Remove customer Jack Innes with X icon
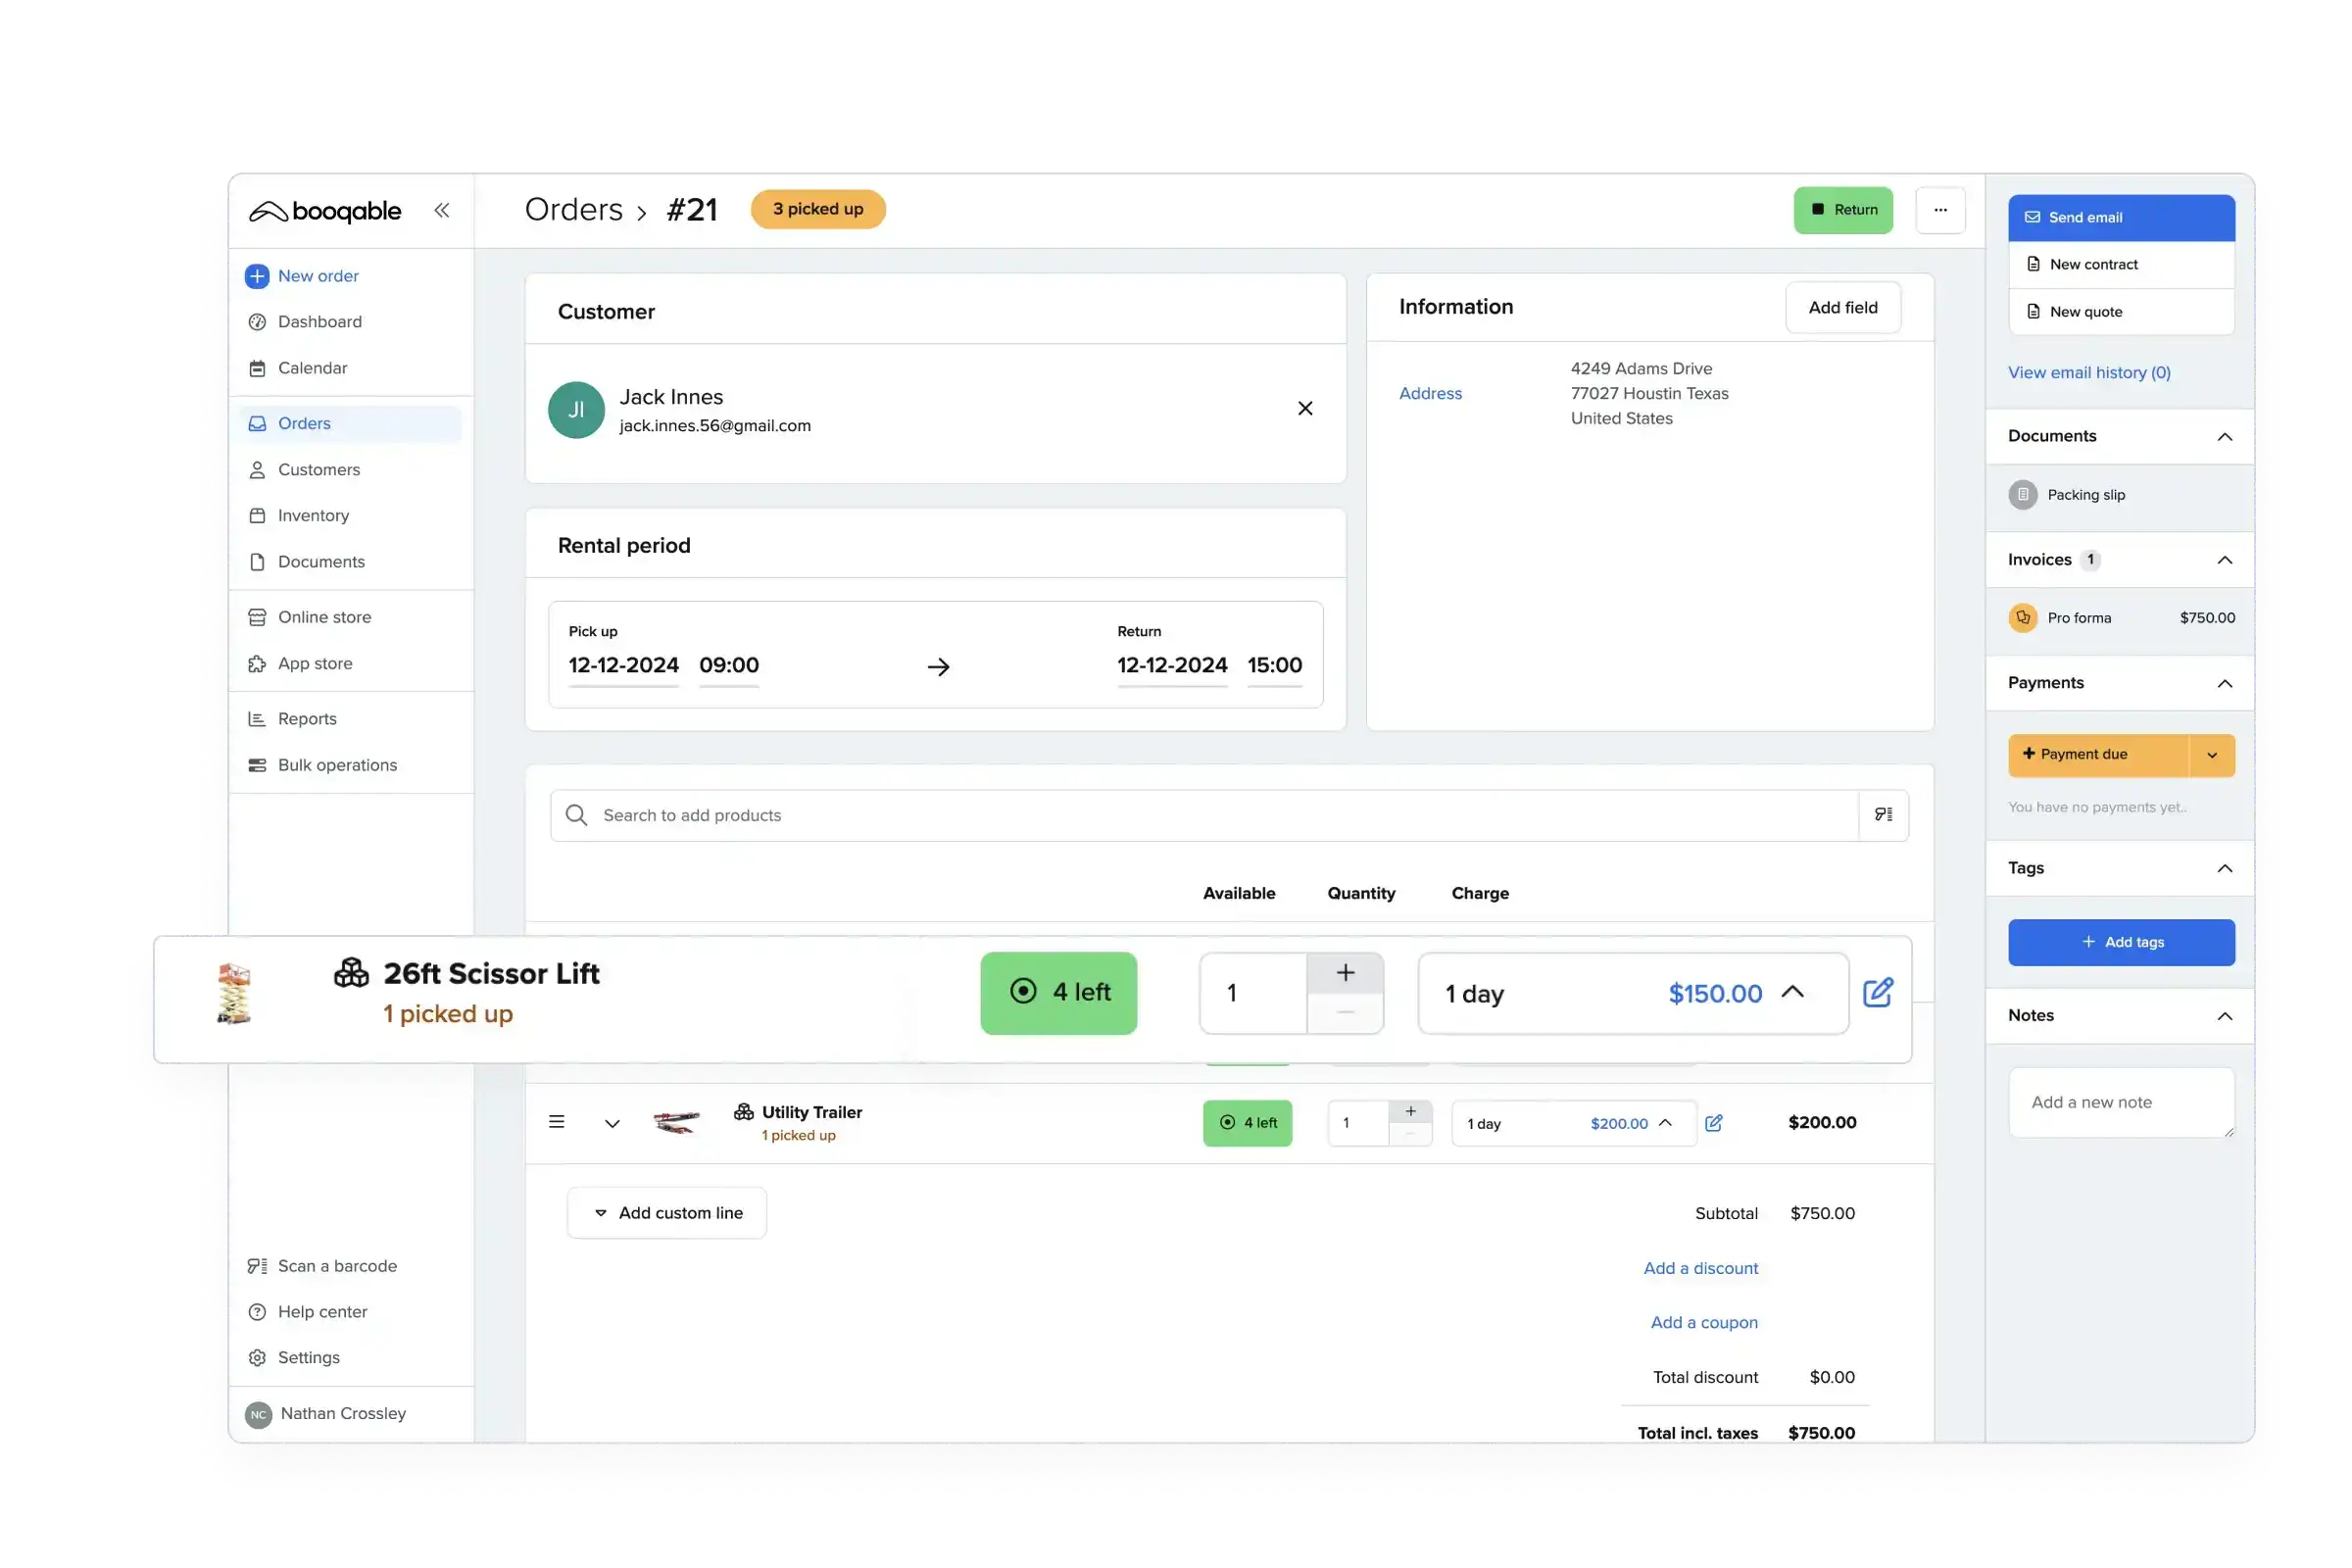This screenshot has width=2352, height=1568. point(1305,408)
